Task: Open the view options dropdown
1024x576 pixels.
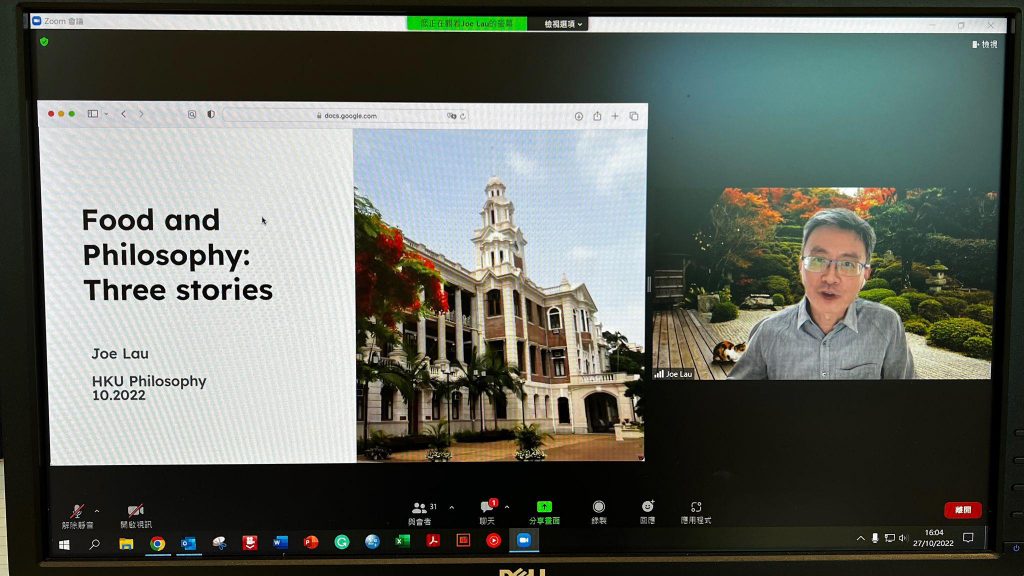Action: 563,24
